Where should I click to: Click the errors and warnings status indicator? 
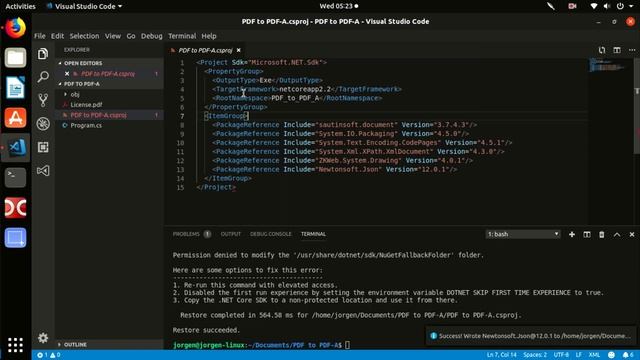[49, 355]
